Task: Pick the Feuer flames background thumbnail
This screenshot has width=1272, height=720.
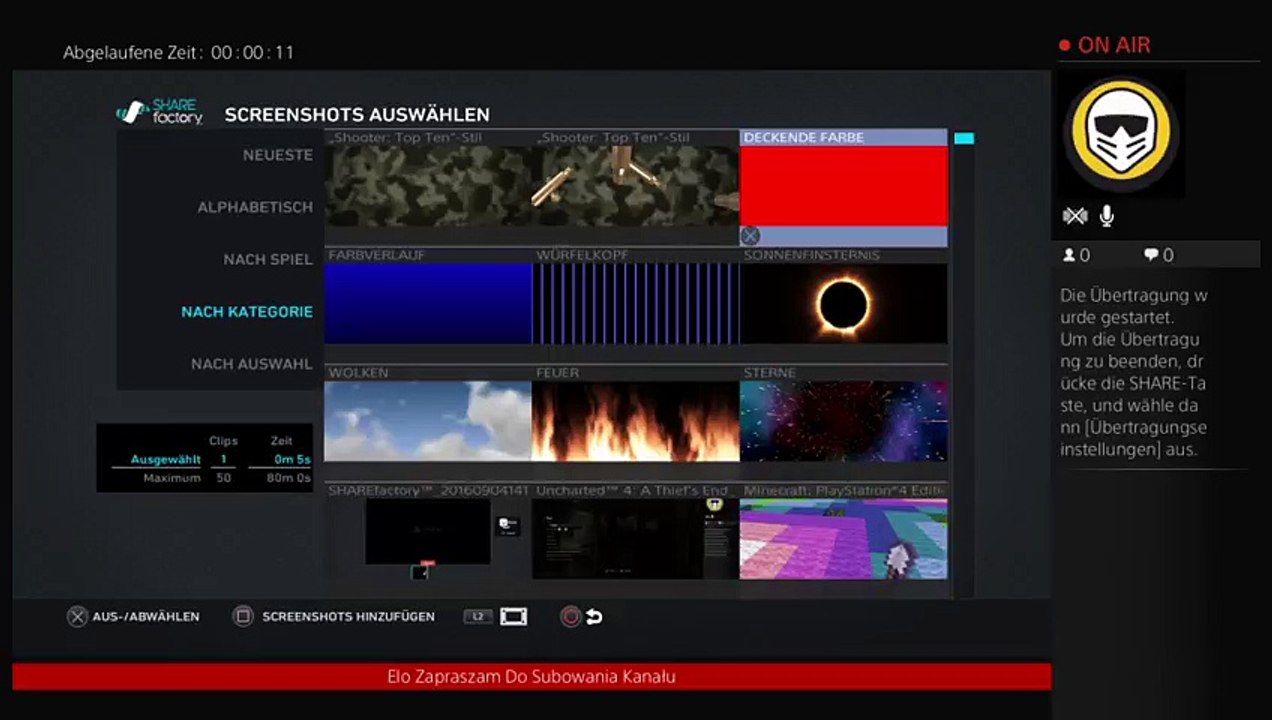Action: (x=635, y=421)
